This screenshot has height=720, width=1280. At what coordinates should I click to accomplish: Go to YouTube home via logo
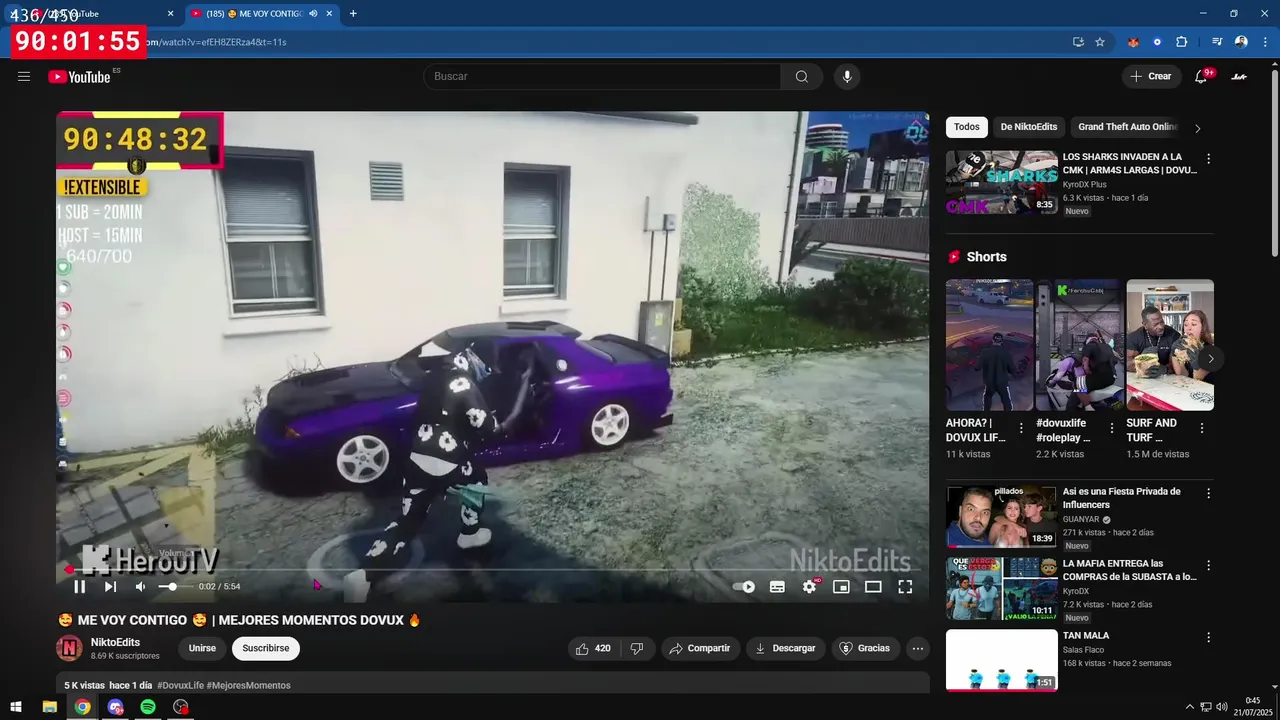pos(79,77)
